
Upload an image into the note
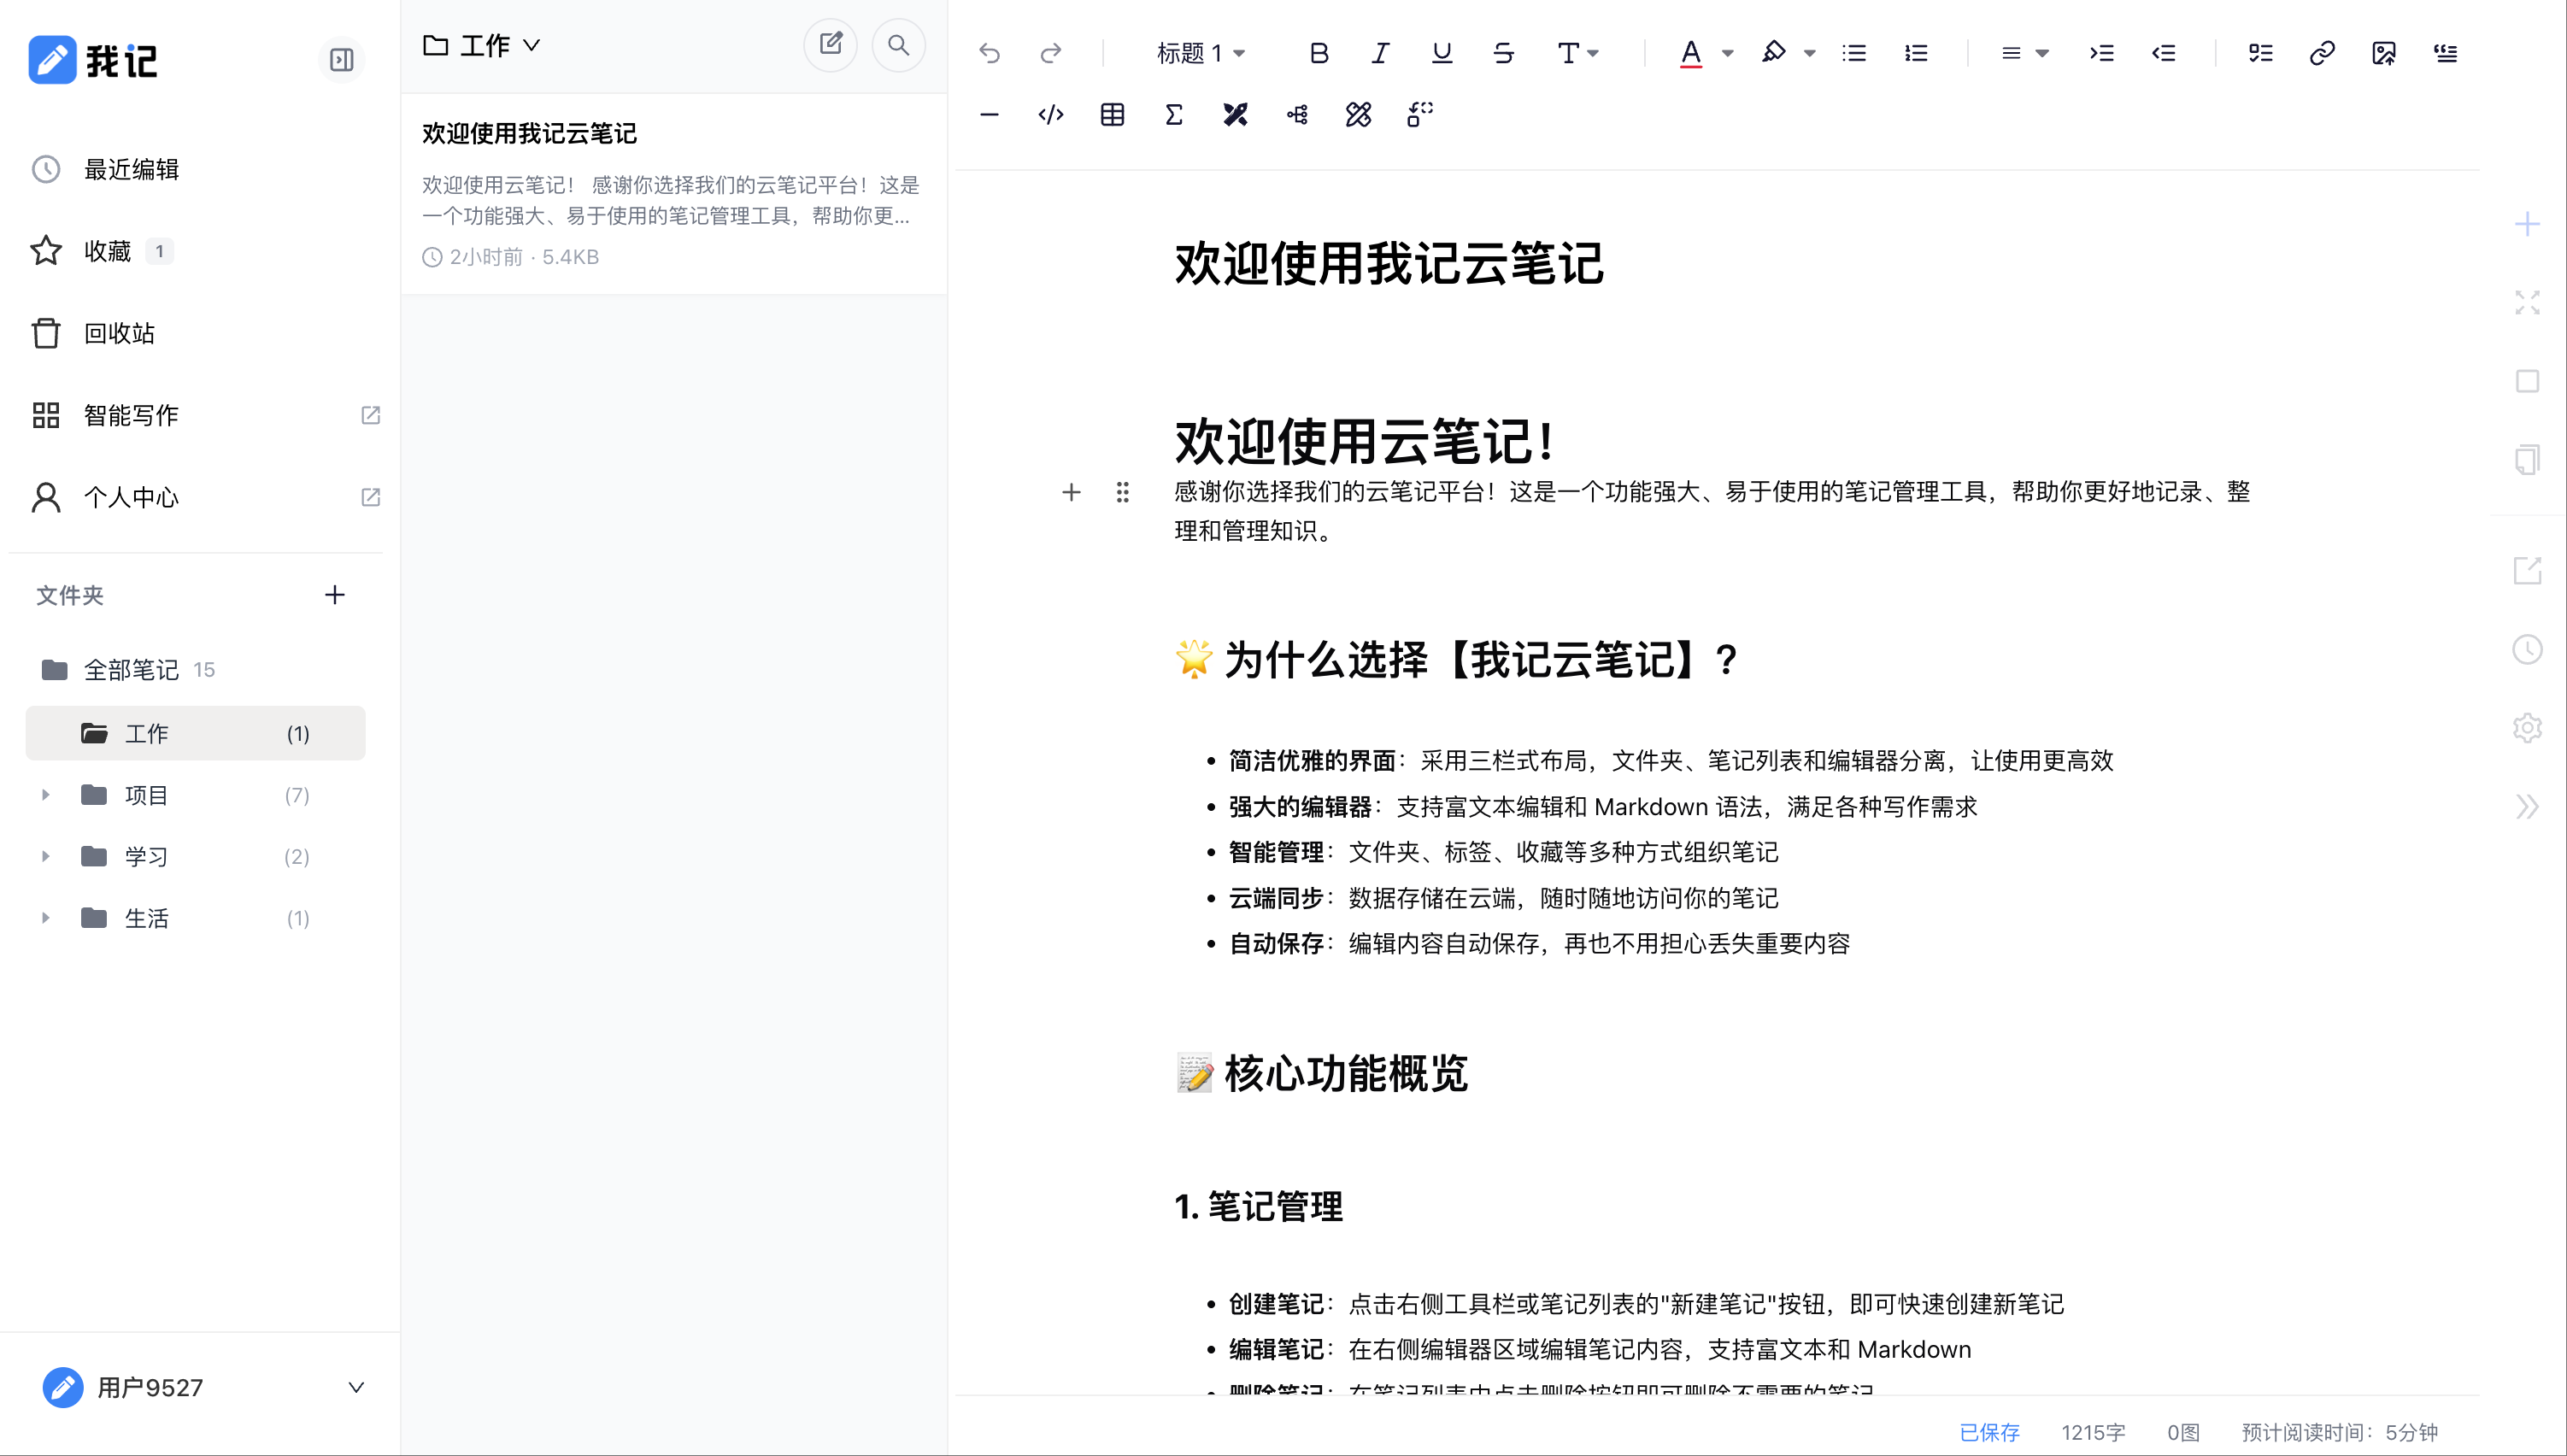[x=2384, y=53]
